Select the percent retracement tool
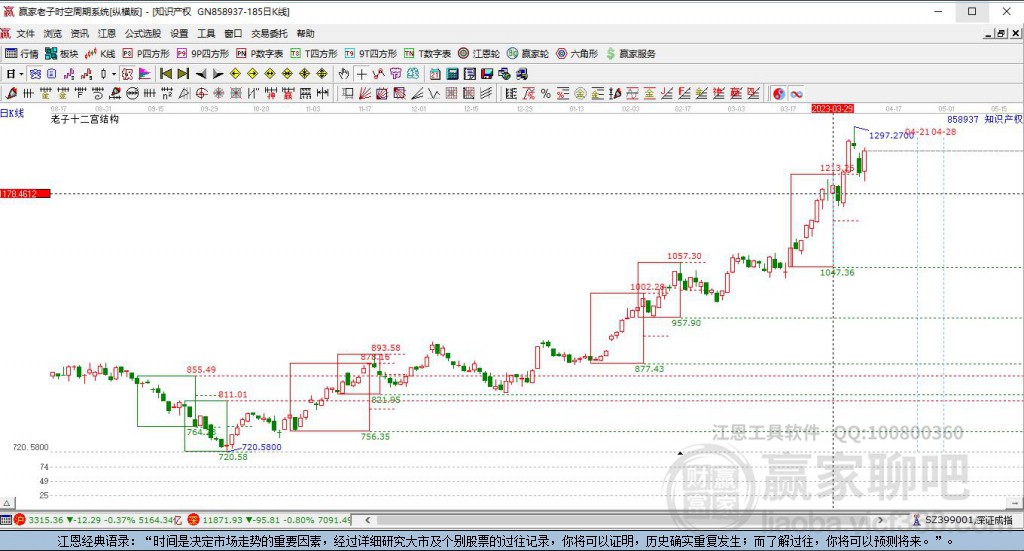This screenshot has height=551, width=1024. (545, 93)
